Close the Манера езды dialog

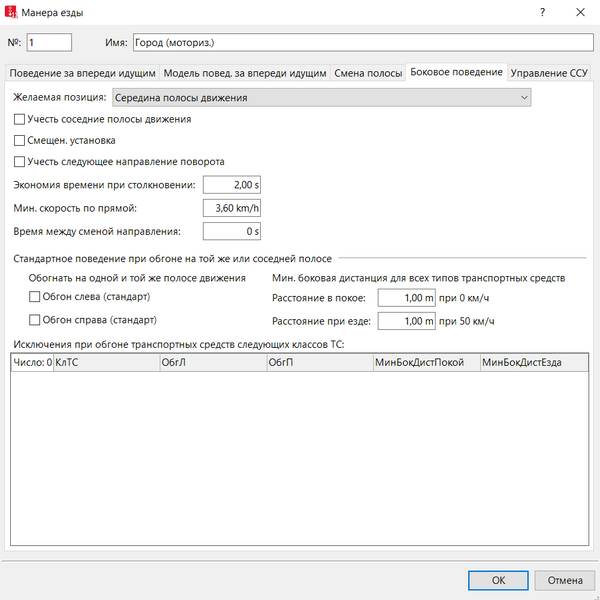(580, 13)
